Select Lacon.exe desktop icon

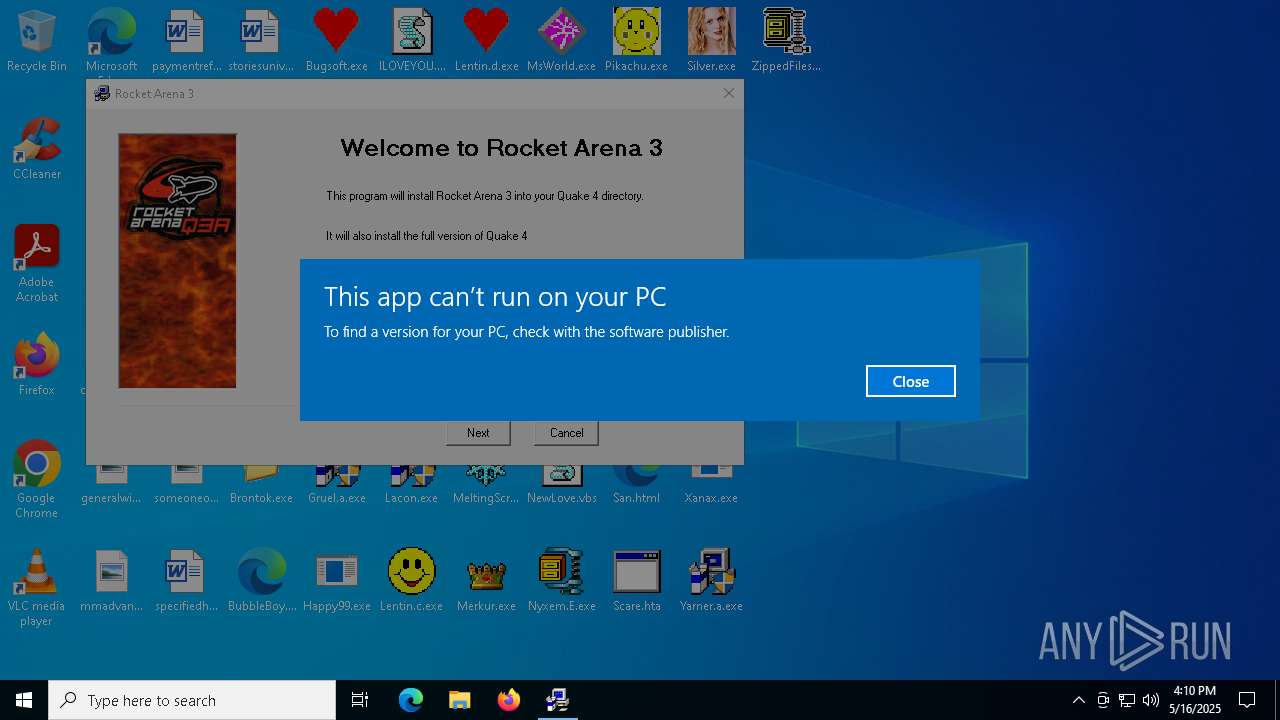(x=411, y=486)
